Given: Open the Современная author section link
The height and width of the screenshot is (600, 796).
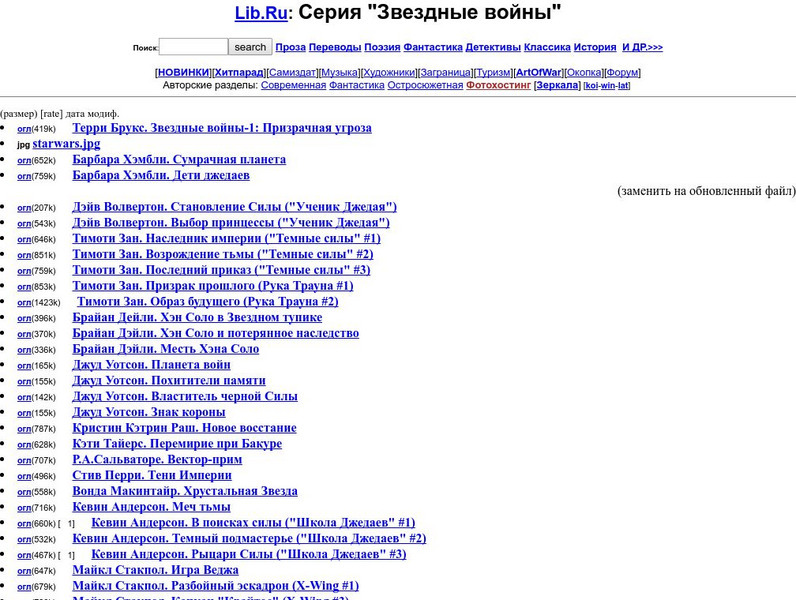Looking at the screenshot, I should tap(293, 85).
